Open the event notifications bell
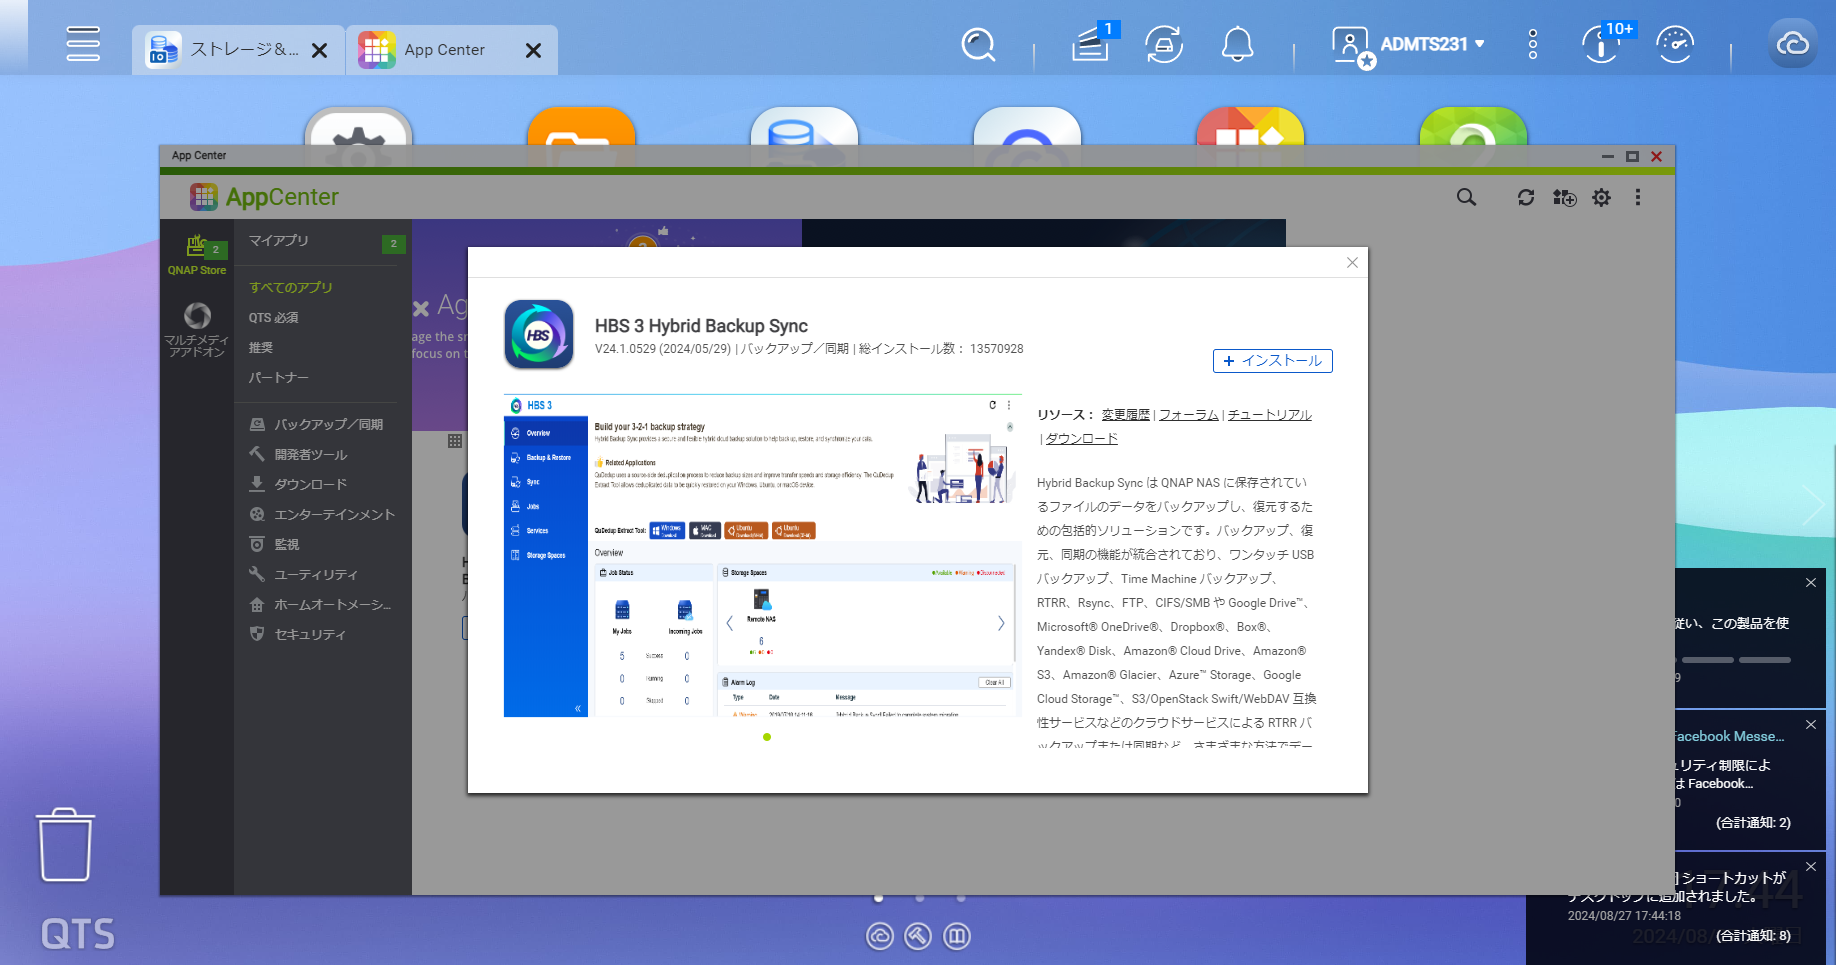 (1238, 44)
